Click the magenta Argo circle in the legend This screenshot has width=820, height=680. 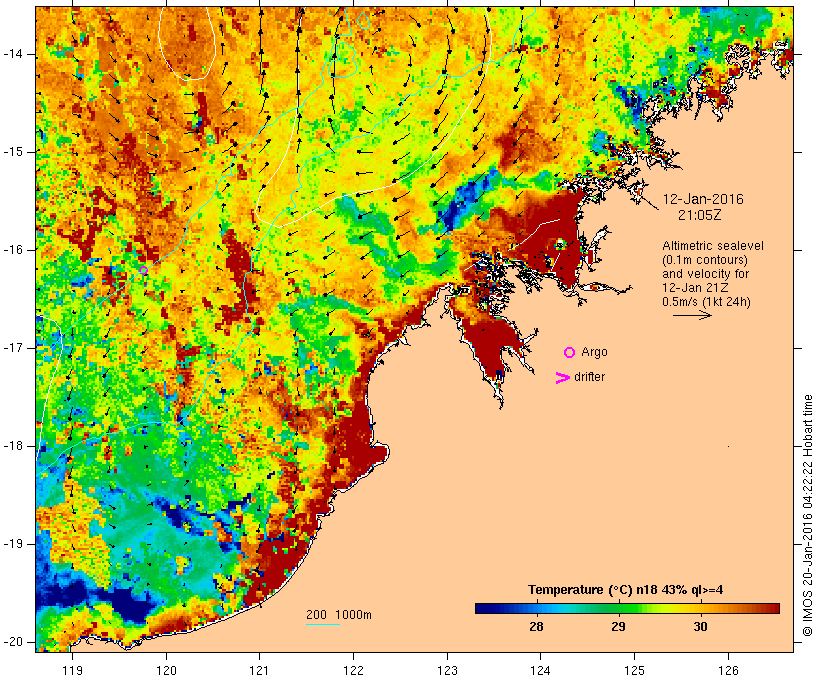pyautogui.click(x=570, y=352)
